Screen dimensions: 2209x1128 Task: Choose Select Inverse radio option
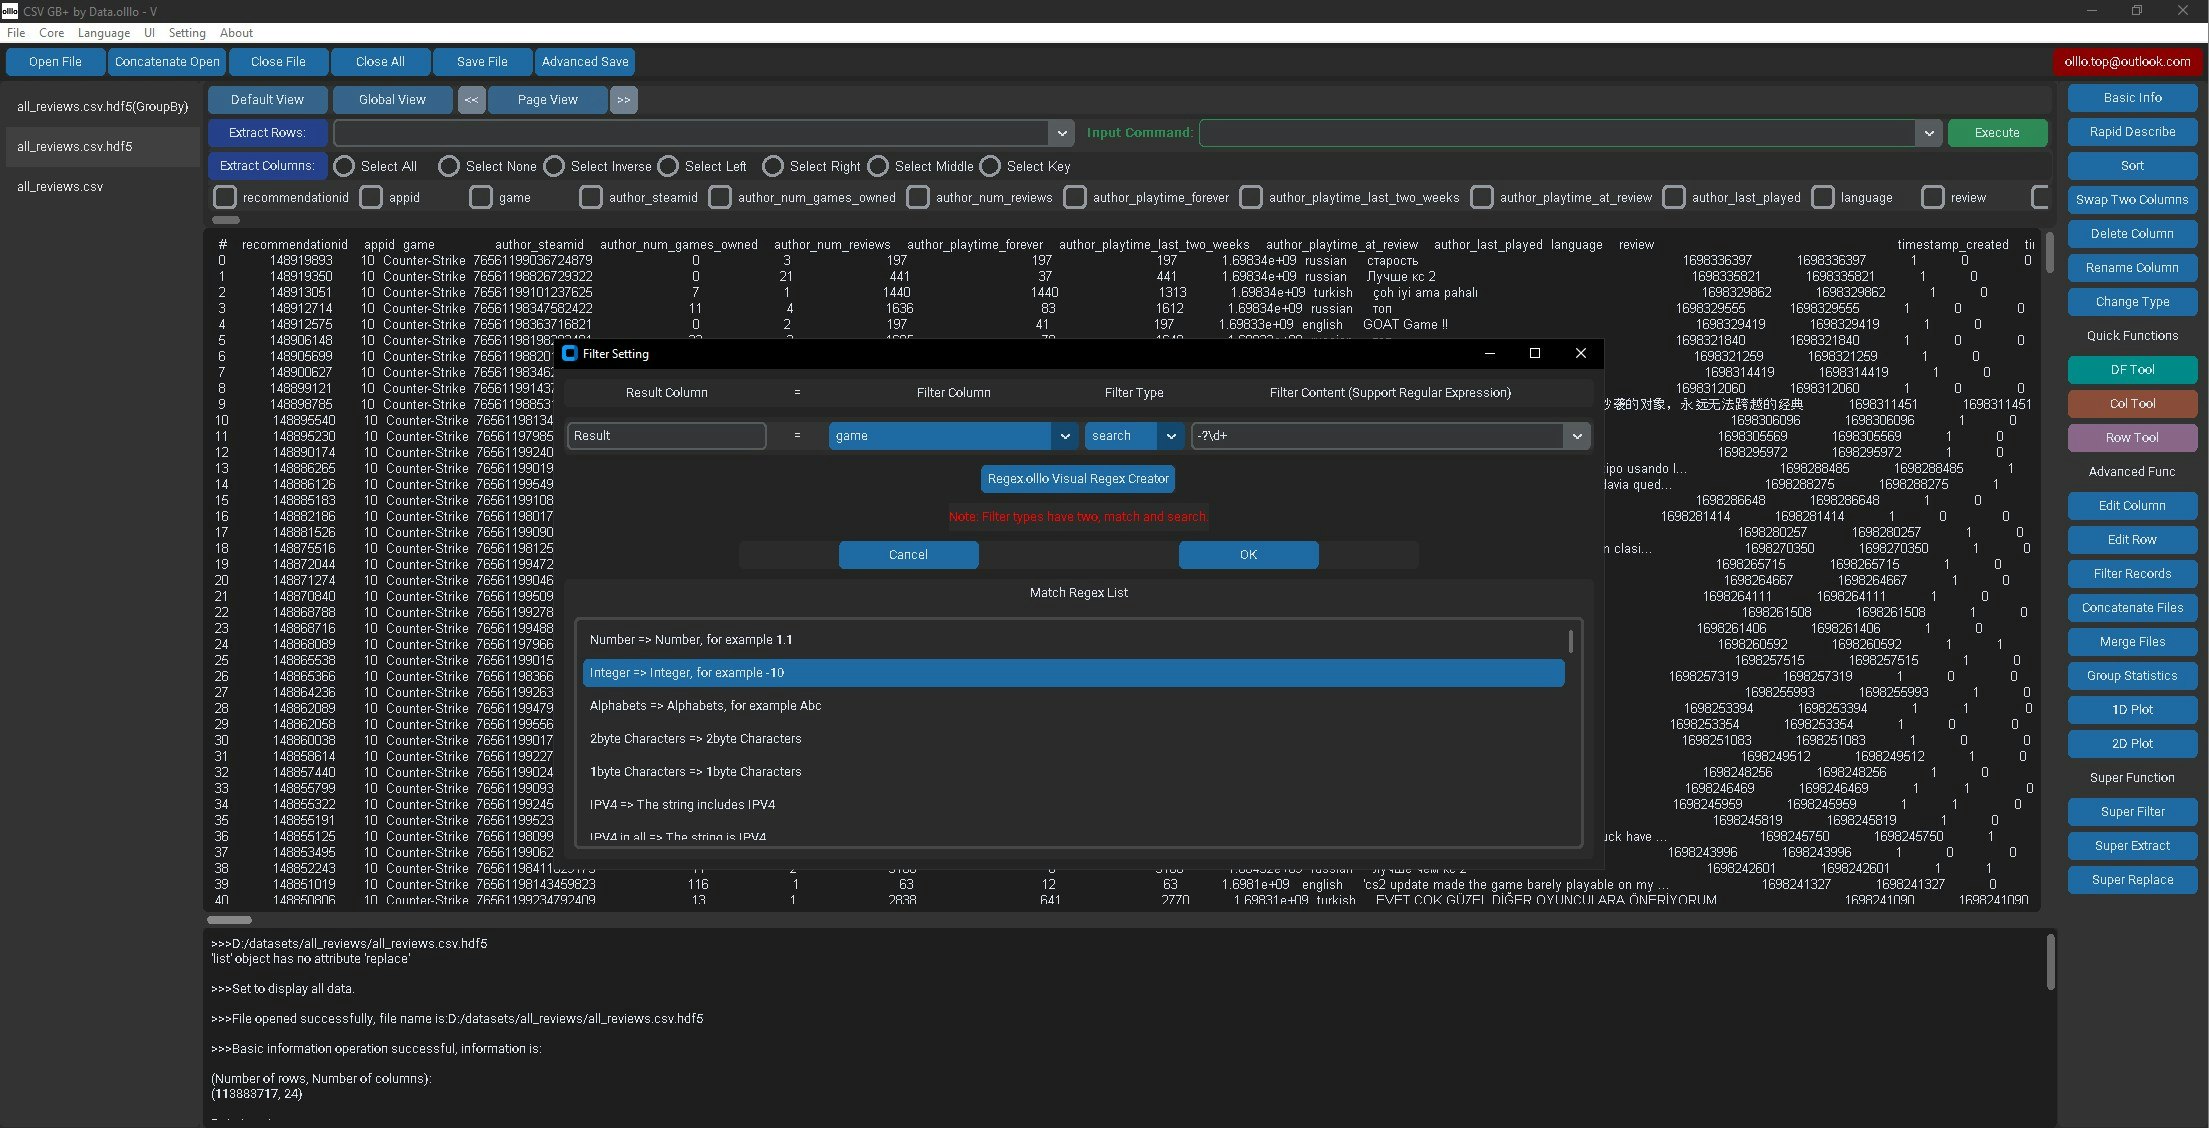pos(554,166)
